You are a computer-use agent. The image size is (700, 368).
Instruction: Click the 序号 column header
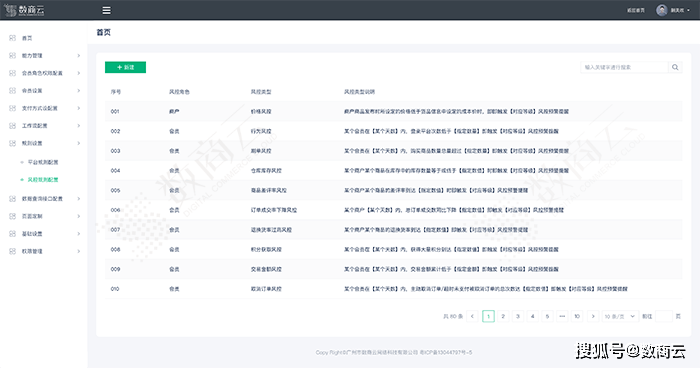coord(116,92)
